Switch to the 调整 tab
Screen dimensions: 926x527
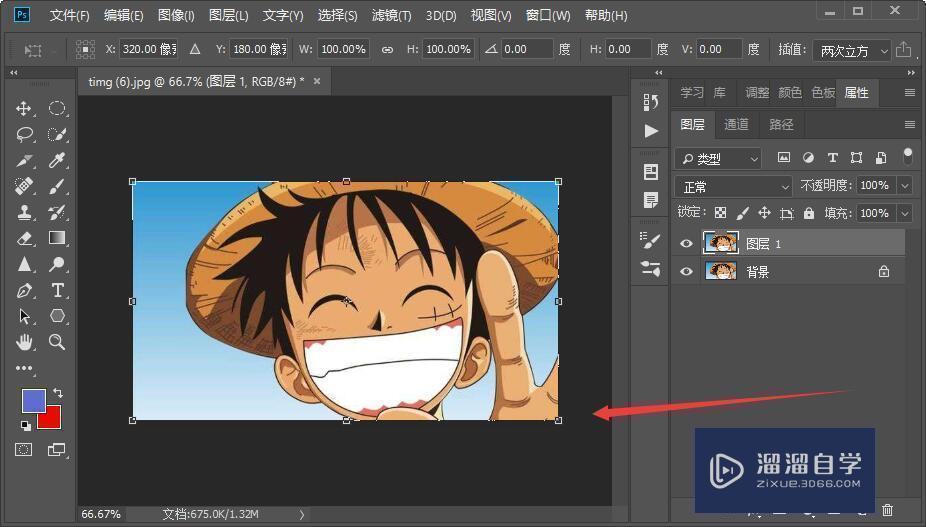click(x=757, y=93)
